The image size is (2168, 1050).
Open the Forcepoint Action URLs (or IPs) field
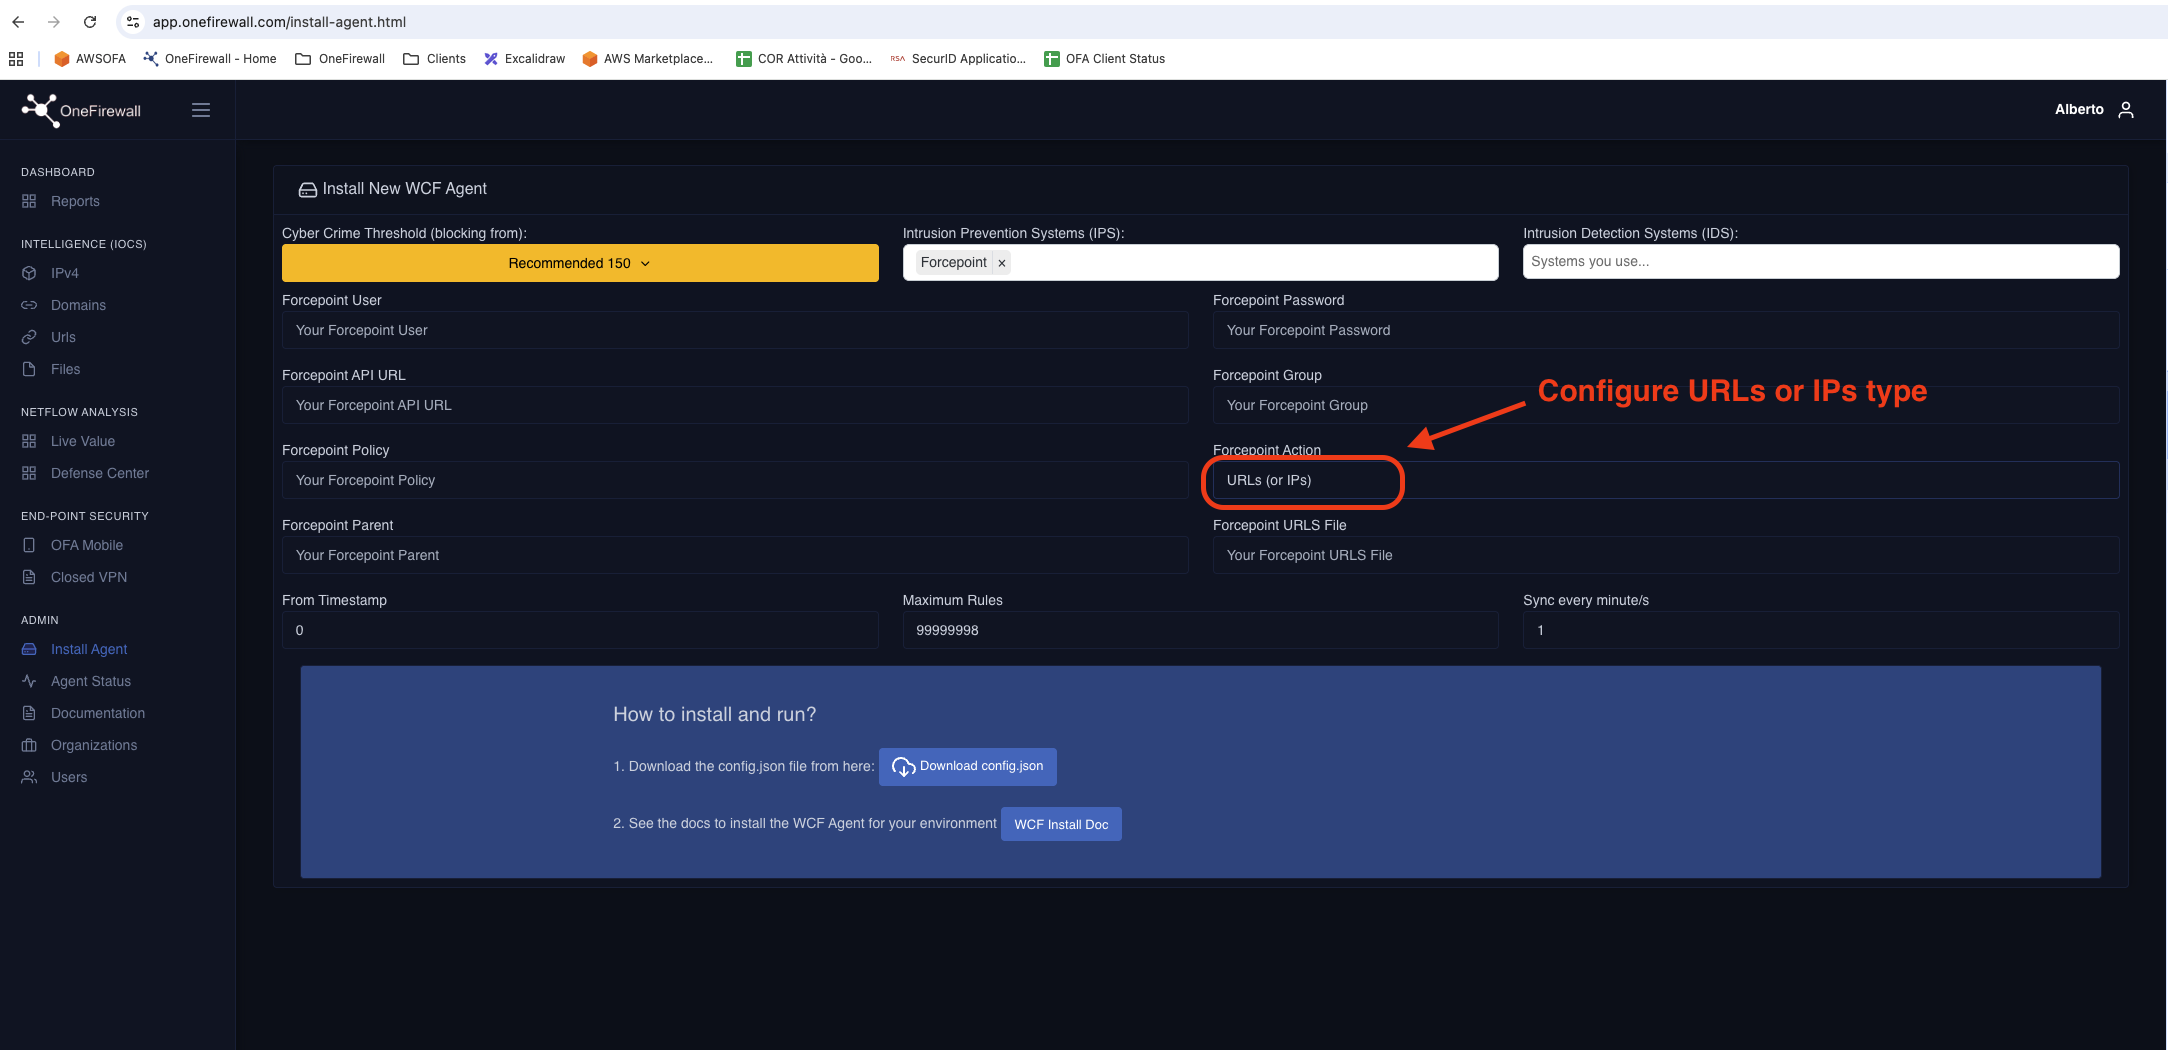click(1665, 480)
